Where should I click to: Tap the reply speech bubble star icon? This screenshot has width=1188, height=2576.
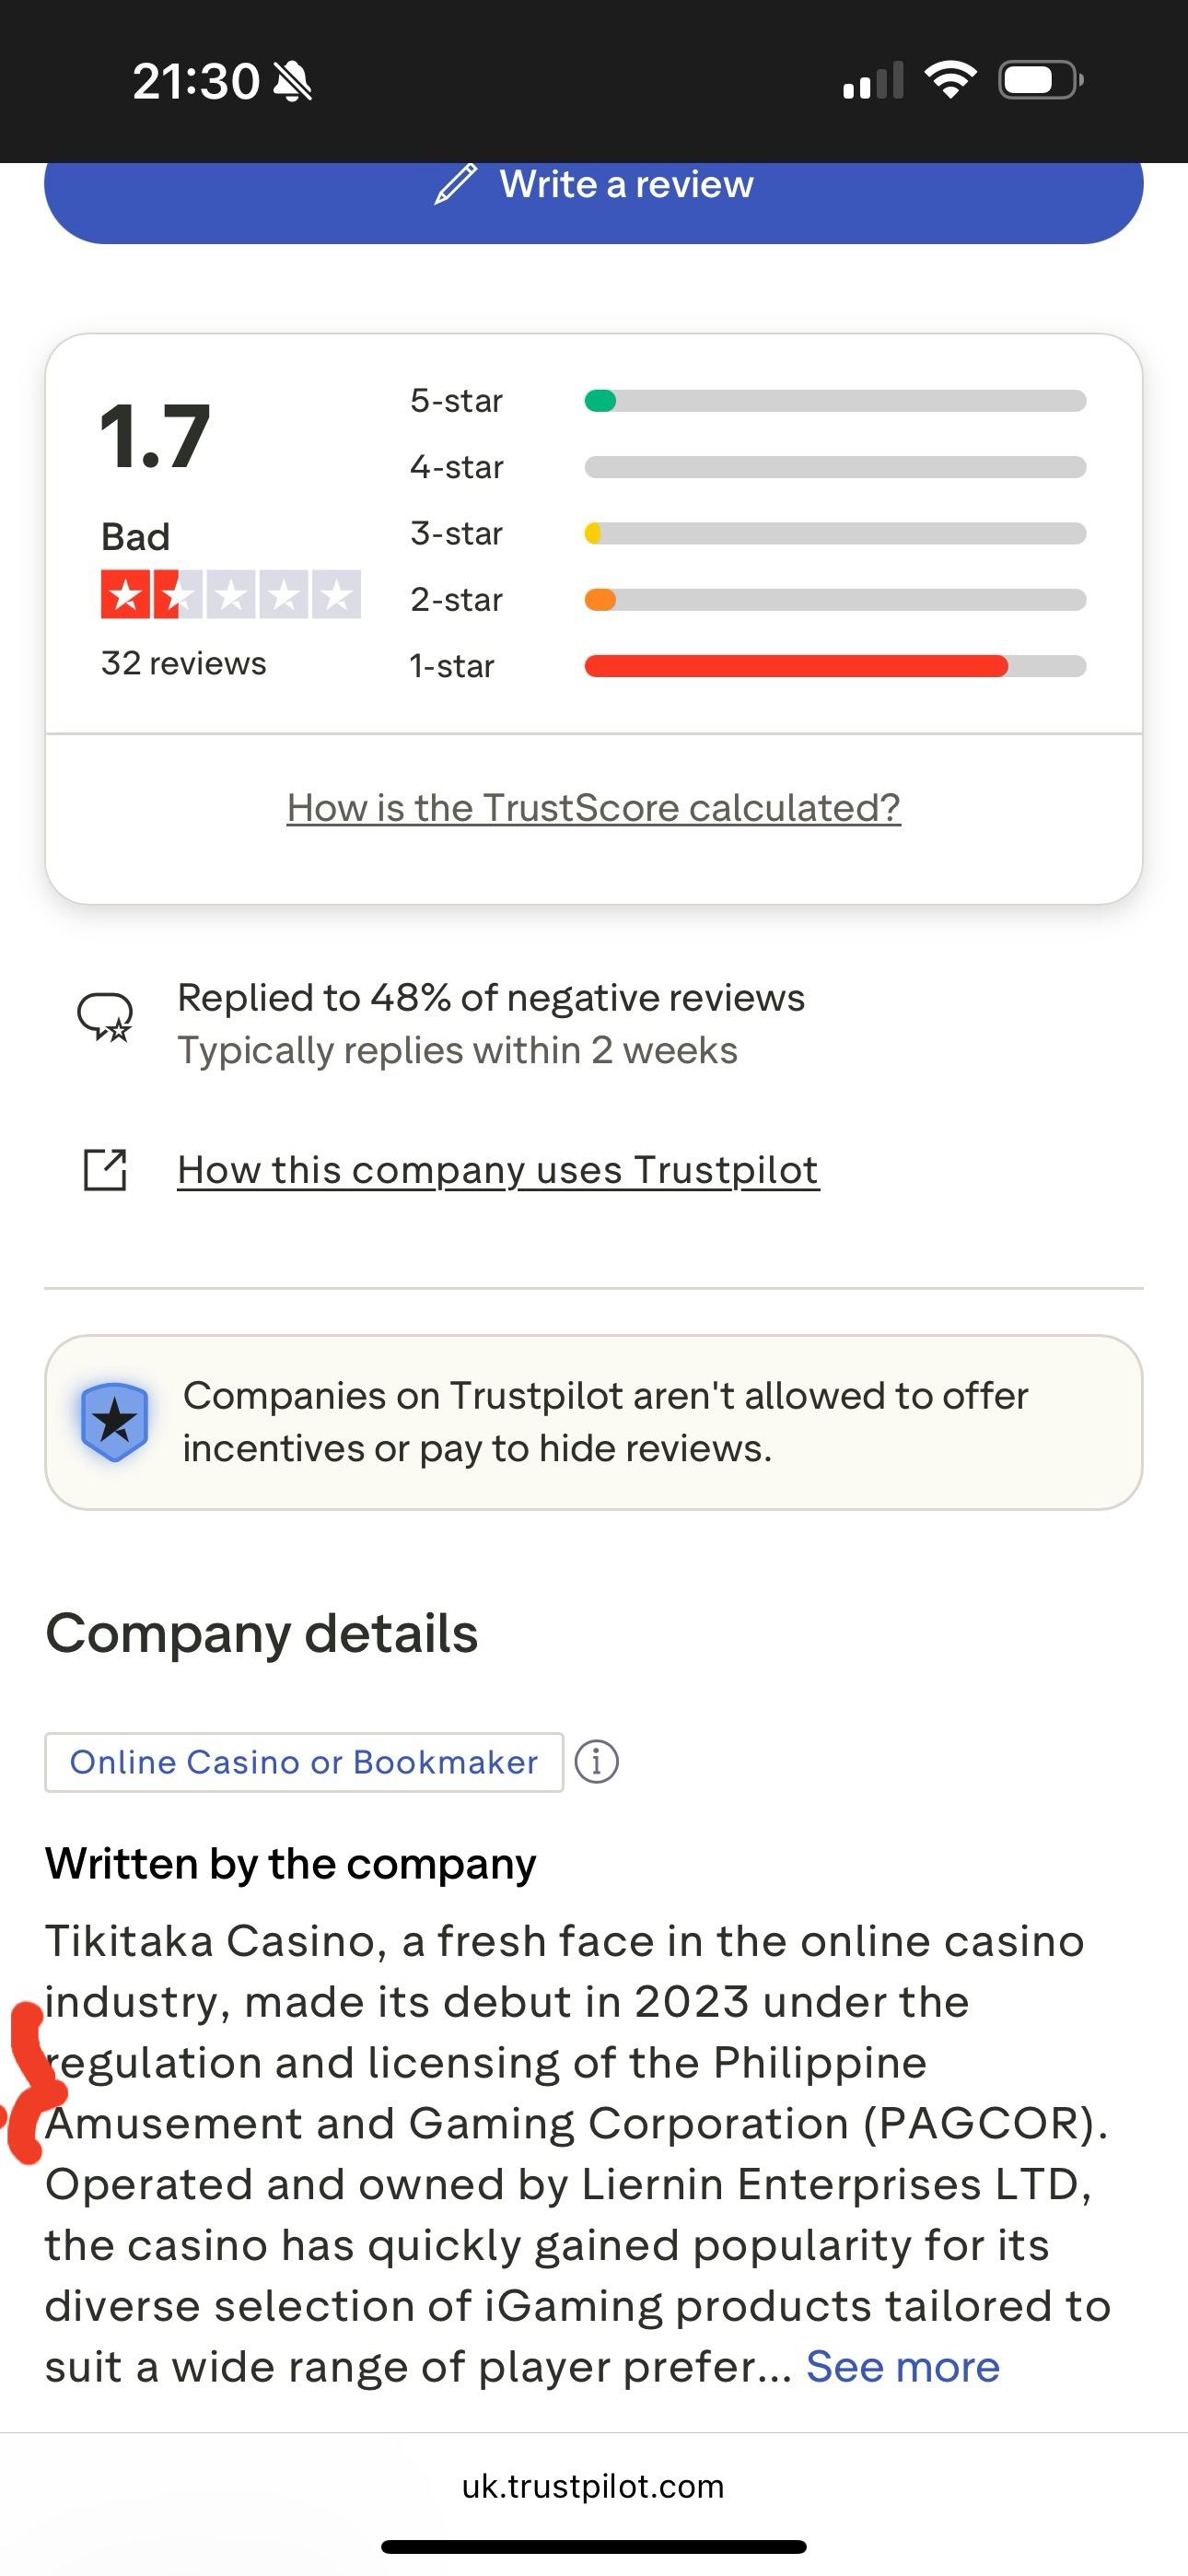[105, 1016]
